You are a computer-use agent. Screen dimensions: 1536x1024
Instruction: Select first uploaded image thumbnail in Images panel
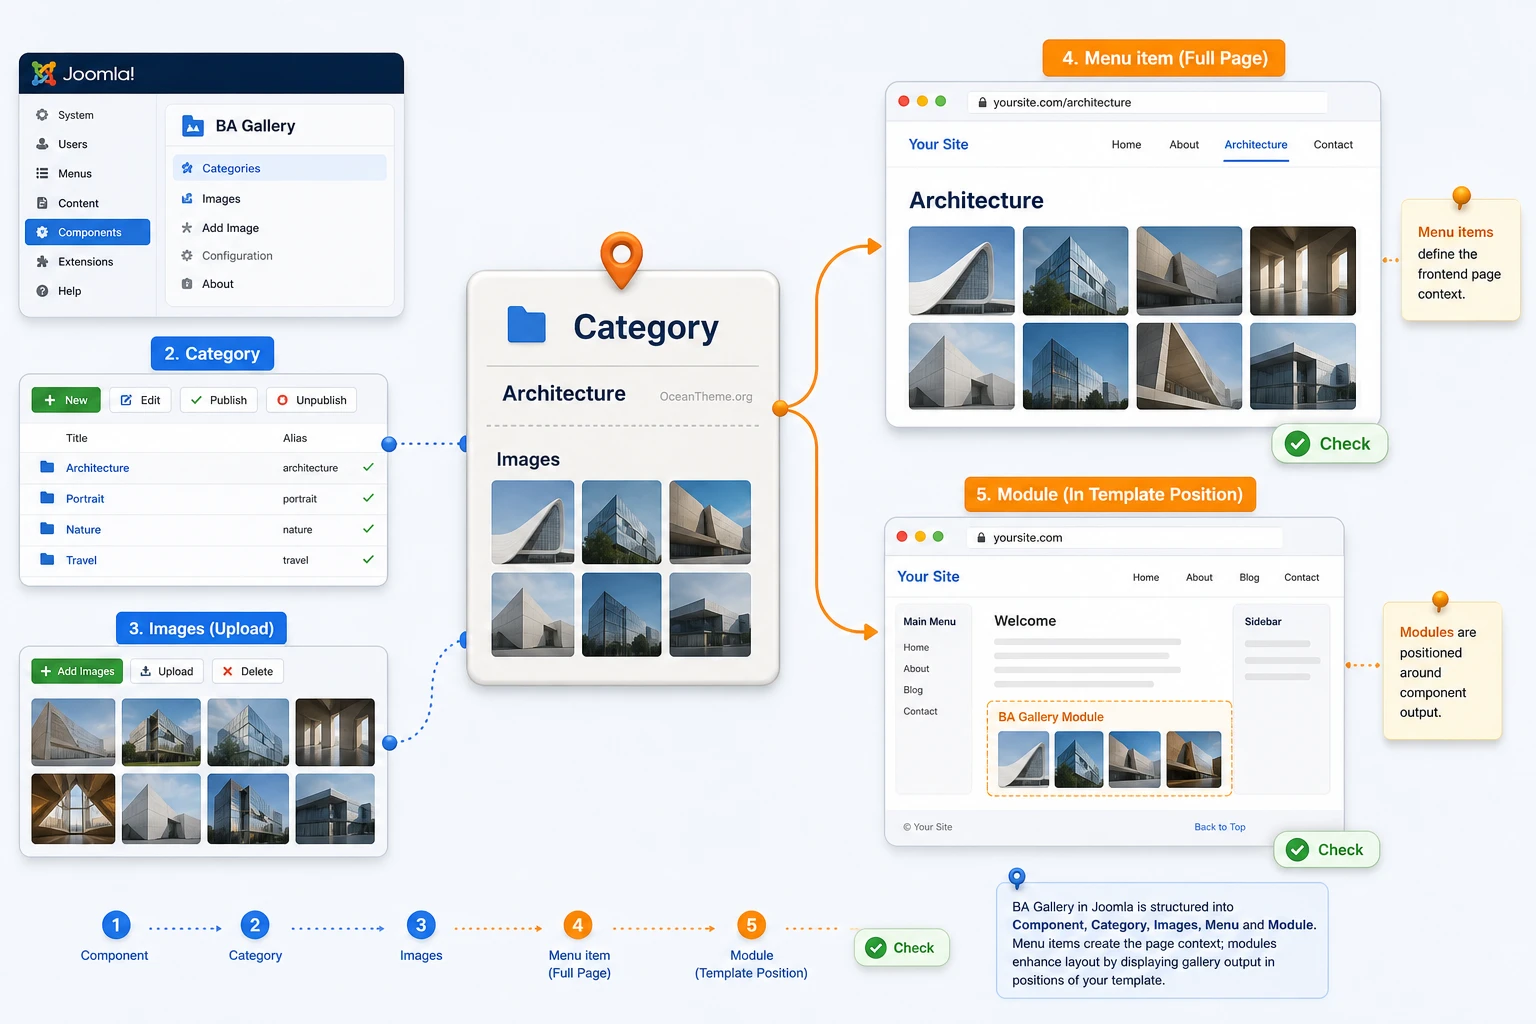point(73,732)
